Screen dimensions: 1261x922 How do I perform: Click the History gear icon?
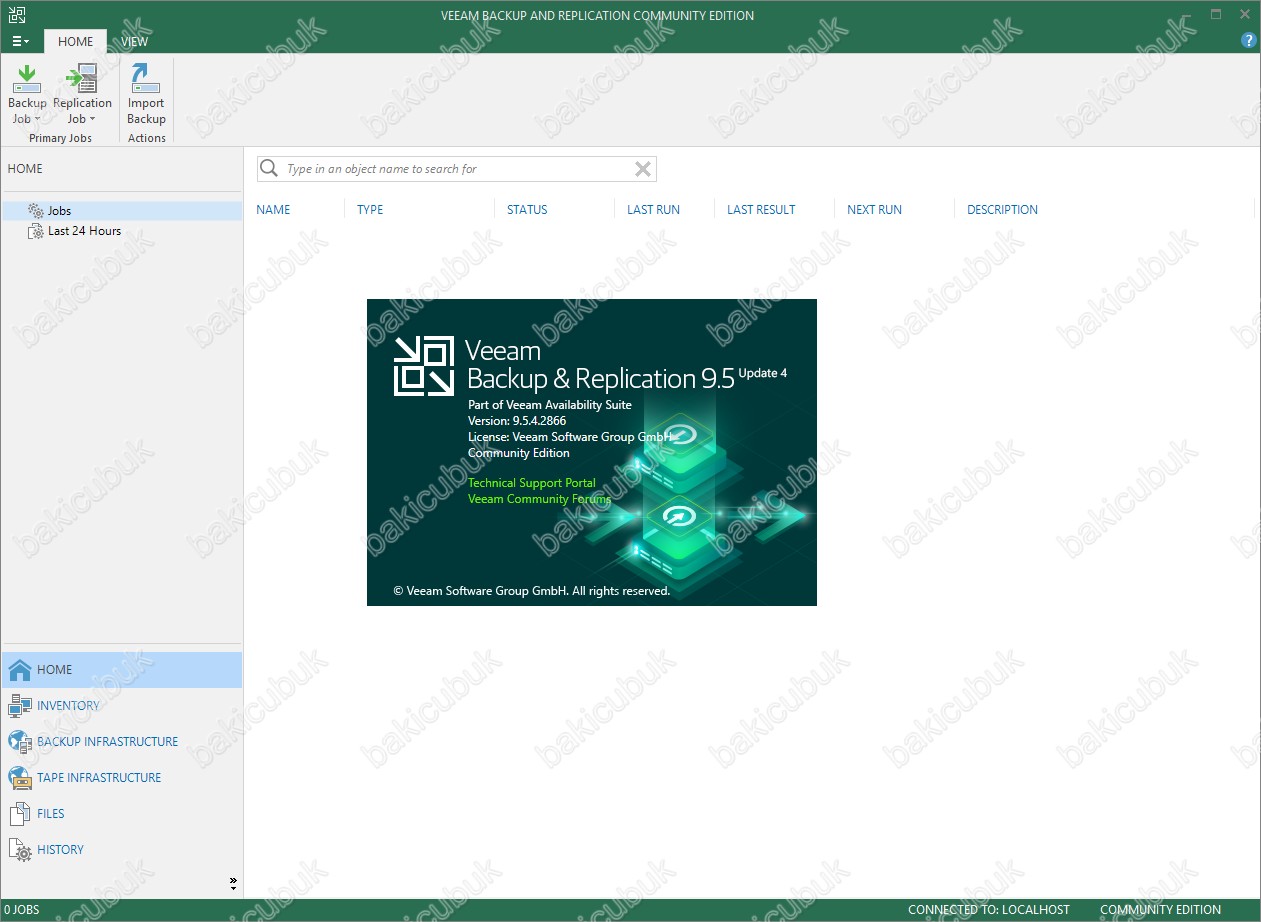[20, 850]
